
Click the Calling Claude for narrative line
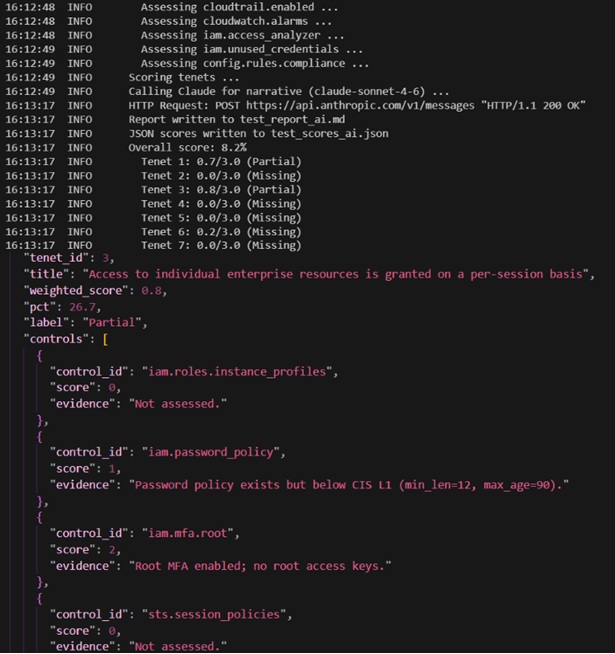pos(289,91)
